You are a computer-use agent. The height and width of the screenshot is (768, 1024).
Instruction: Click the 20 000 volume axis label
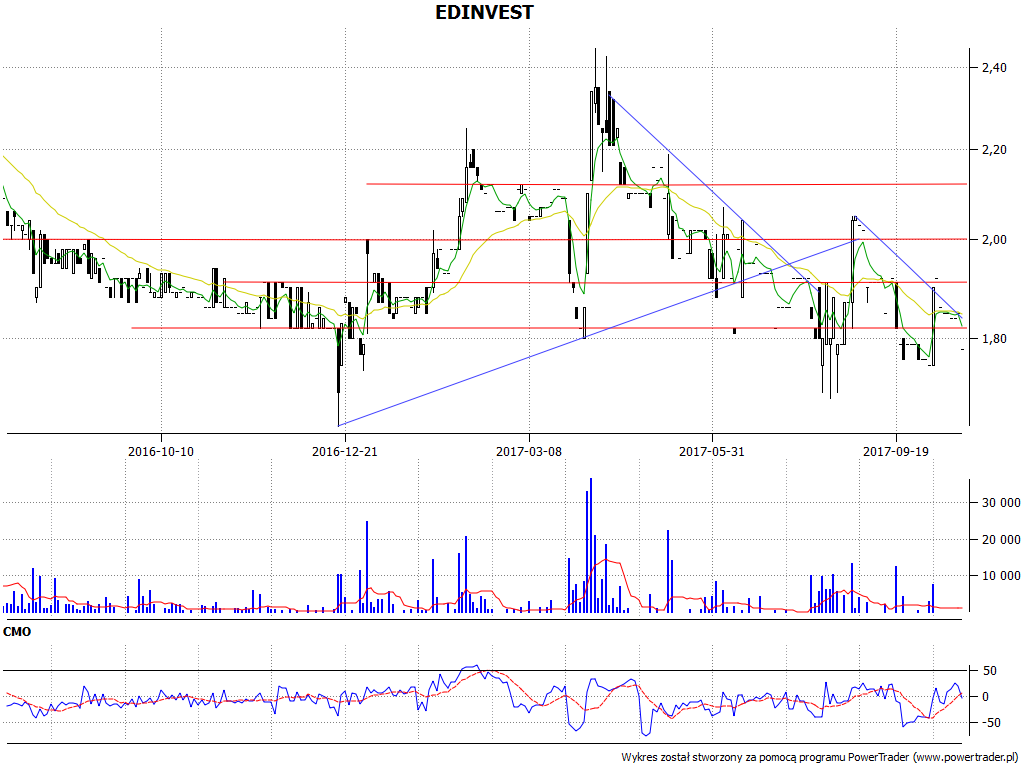point(1001,539)
